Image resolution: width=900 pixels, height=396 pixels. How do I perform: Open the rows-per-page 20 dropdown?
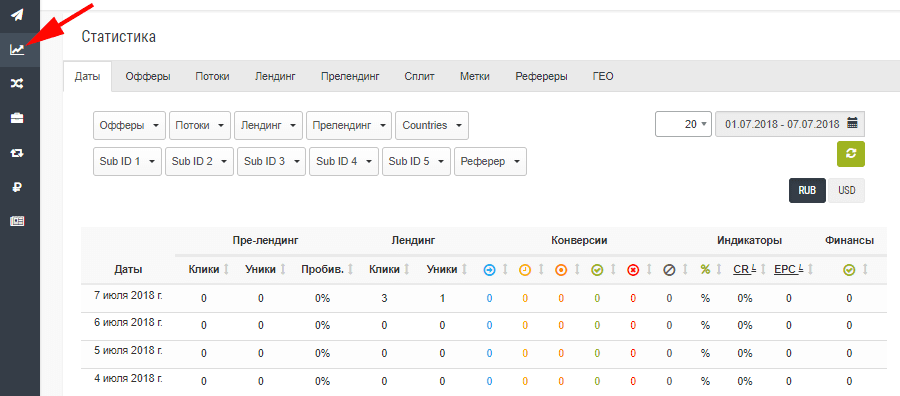[683, 123]
